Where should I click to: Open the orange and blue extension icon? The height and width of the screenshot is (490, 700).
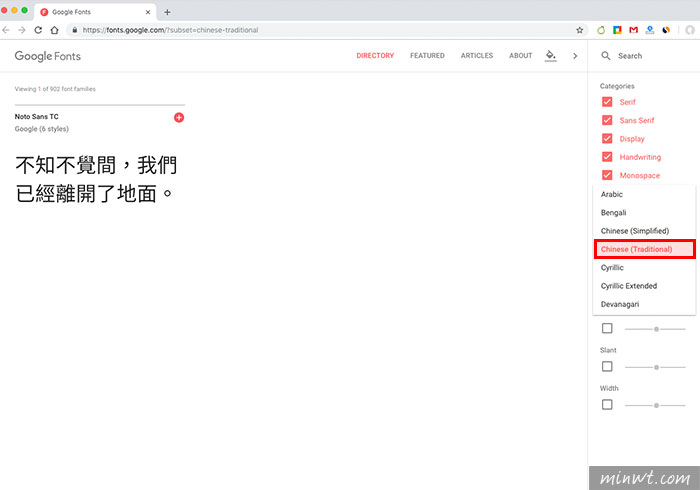click(666, 30)
